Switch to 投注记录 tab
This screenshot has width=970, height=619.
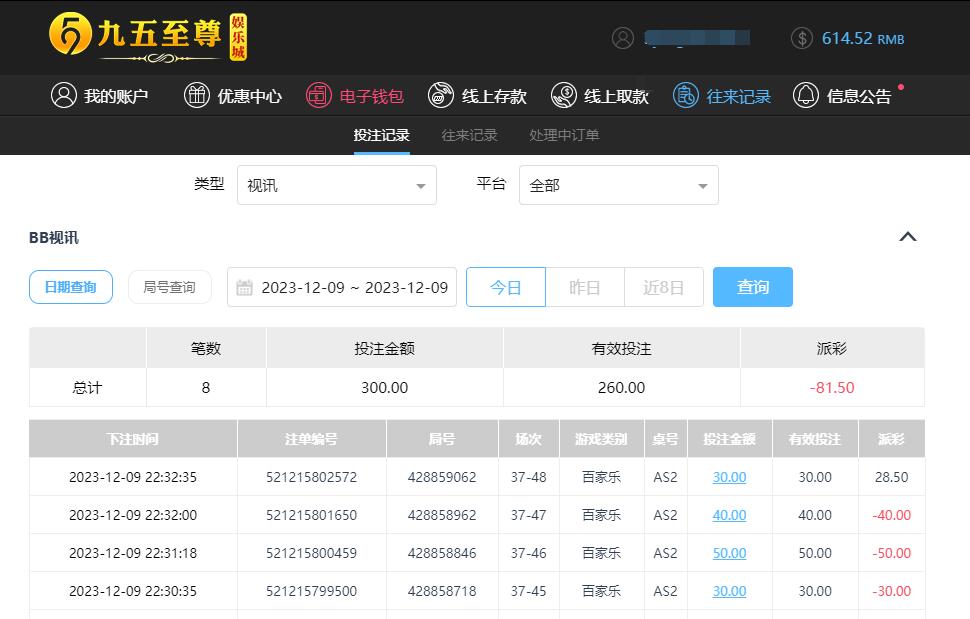382,135
